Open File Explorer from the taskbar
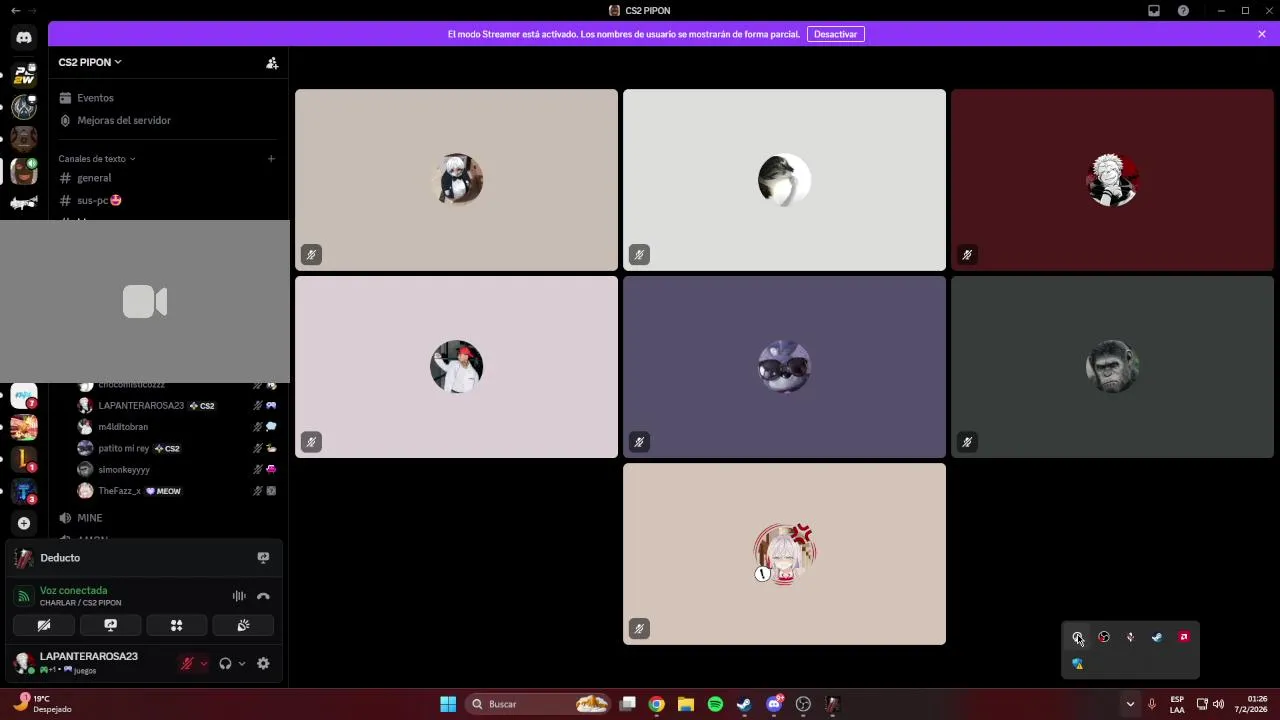 (x=686, y=704)
